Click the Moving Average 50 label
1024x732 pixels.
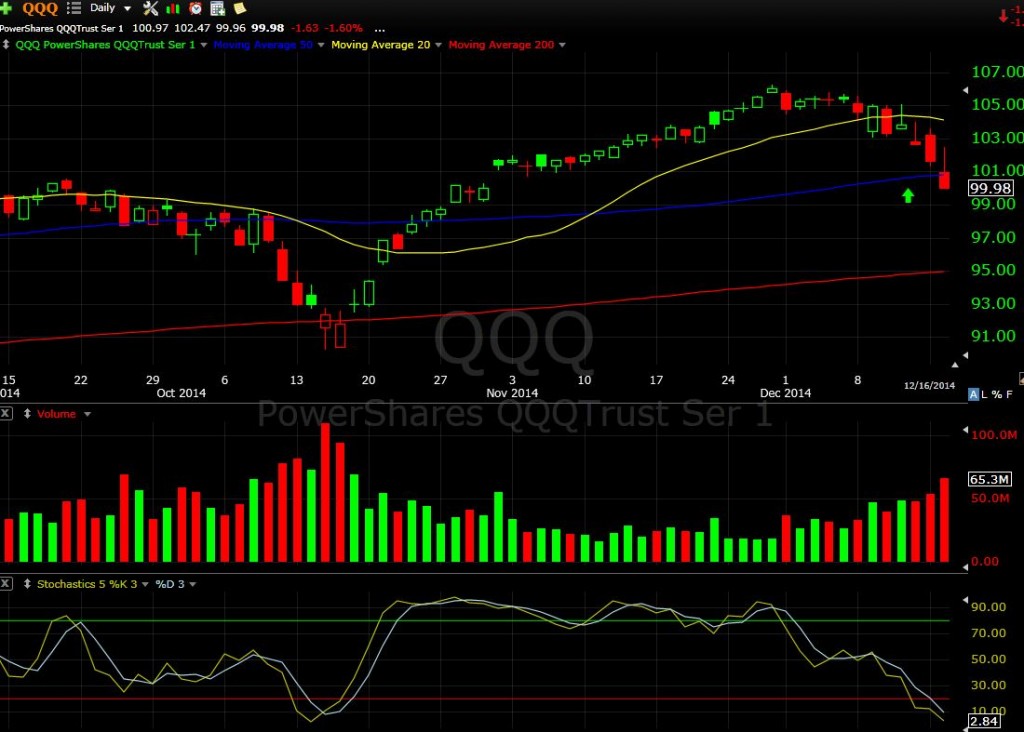263,45
